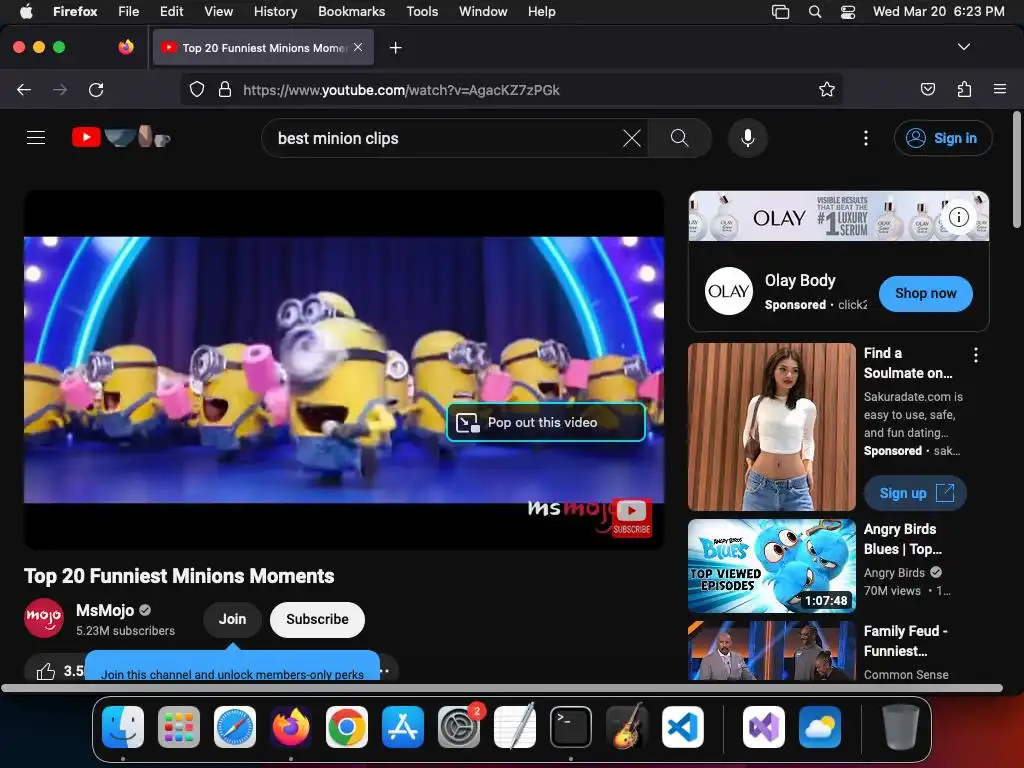Click the vertical page scrollbar
The height and width of the screenshot is (768, 1024).
point(1016,170)
